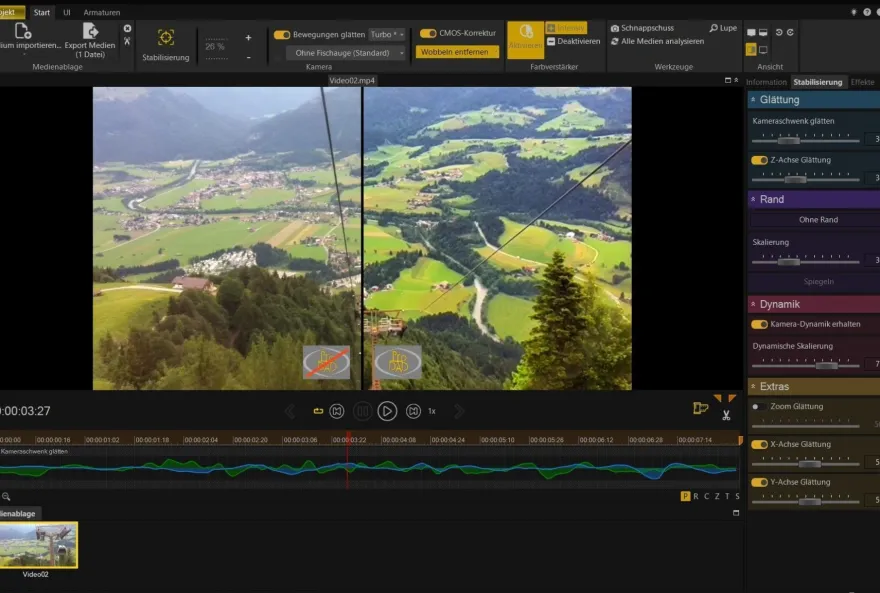The width and height of the screenshot is (880, 593).
Task: Toggle CMOS-Korrektur switch
Action: pyautogui.click(x=428, y=33)
